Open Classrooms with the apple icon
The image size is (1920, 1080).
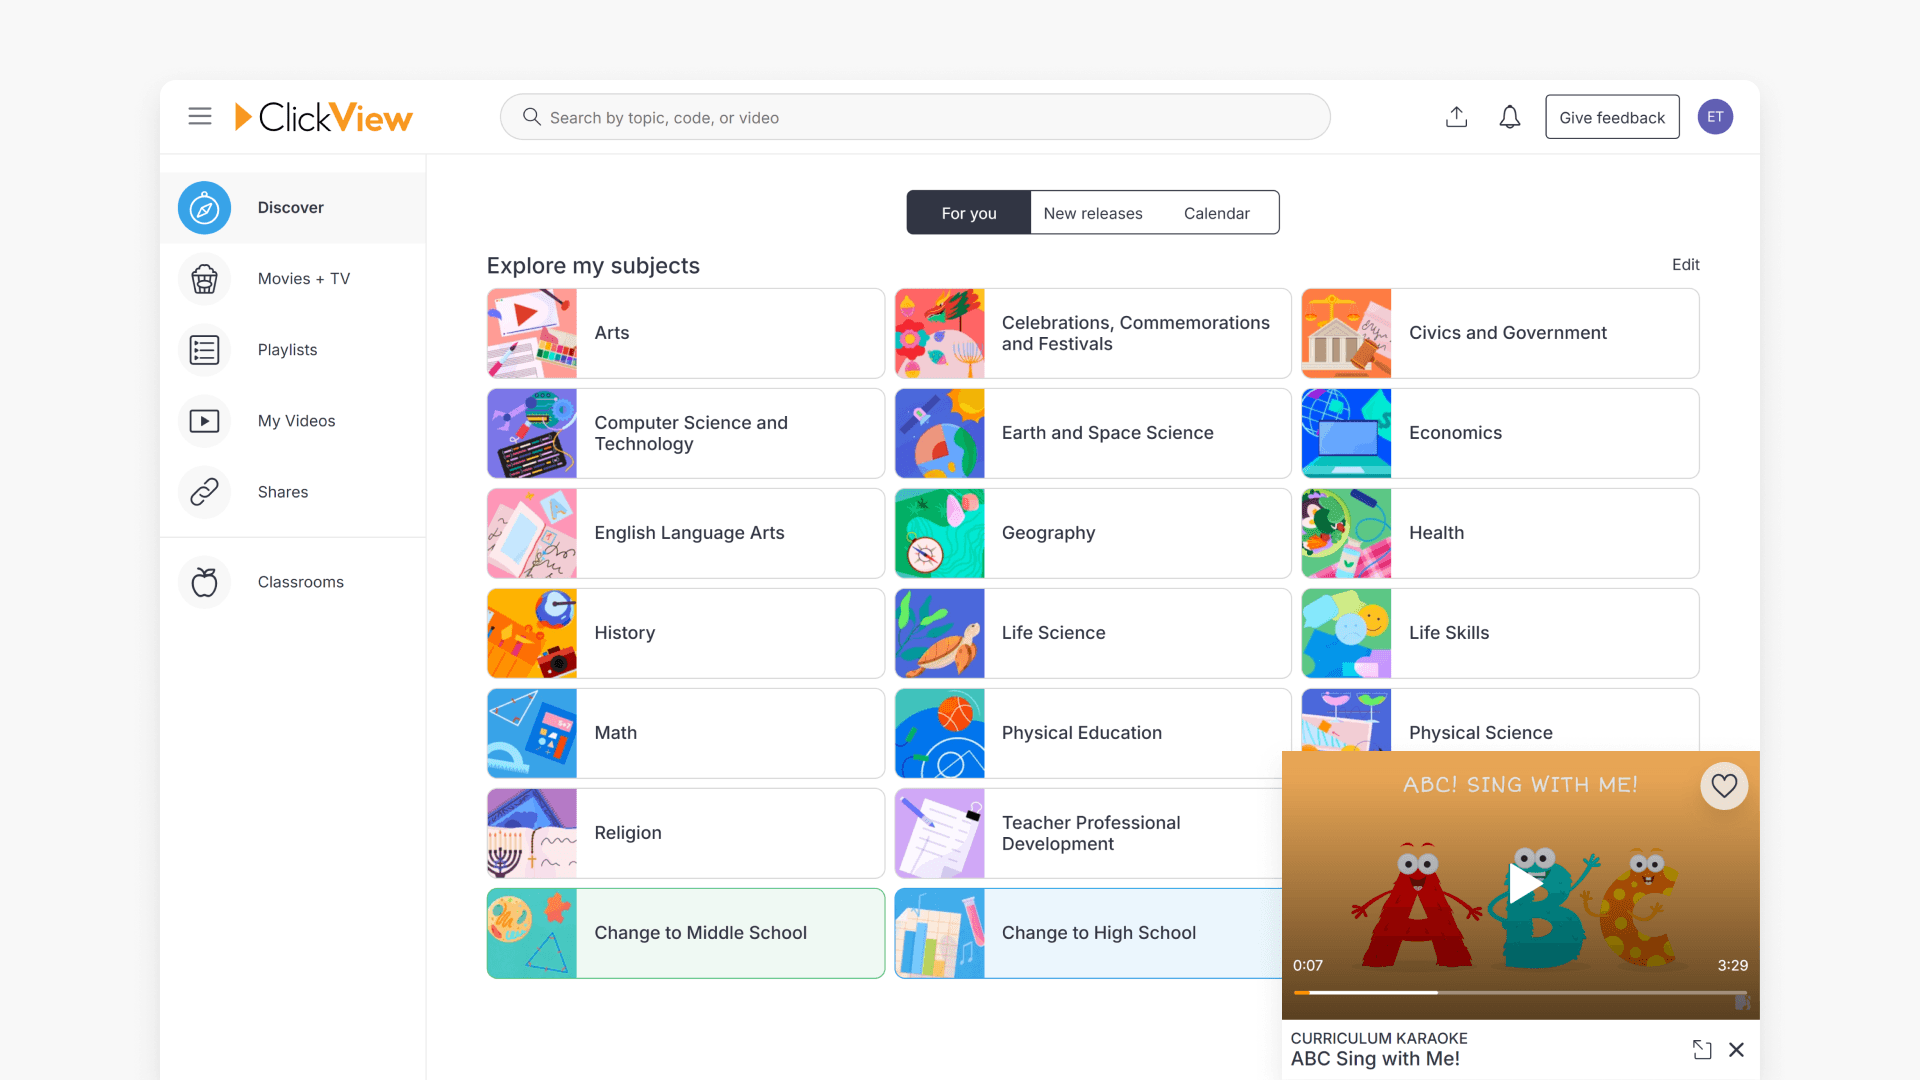click(x=204, y=581)
